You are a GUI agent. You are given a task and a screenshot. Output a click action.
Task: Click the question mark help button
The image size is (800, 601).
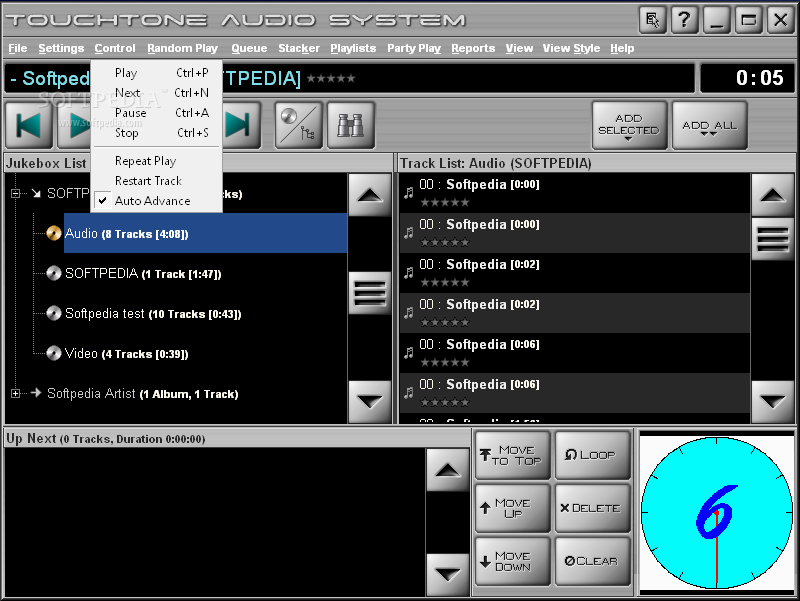click(684, 20)
